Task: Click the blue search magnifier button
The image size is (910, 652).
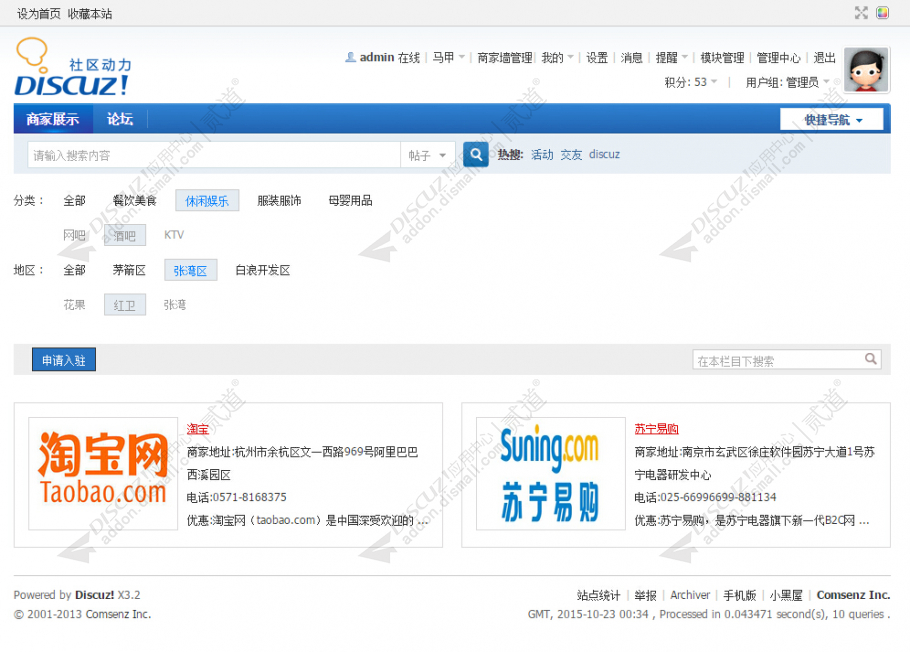Action: pyautogui.click(x=476, y=154)
